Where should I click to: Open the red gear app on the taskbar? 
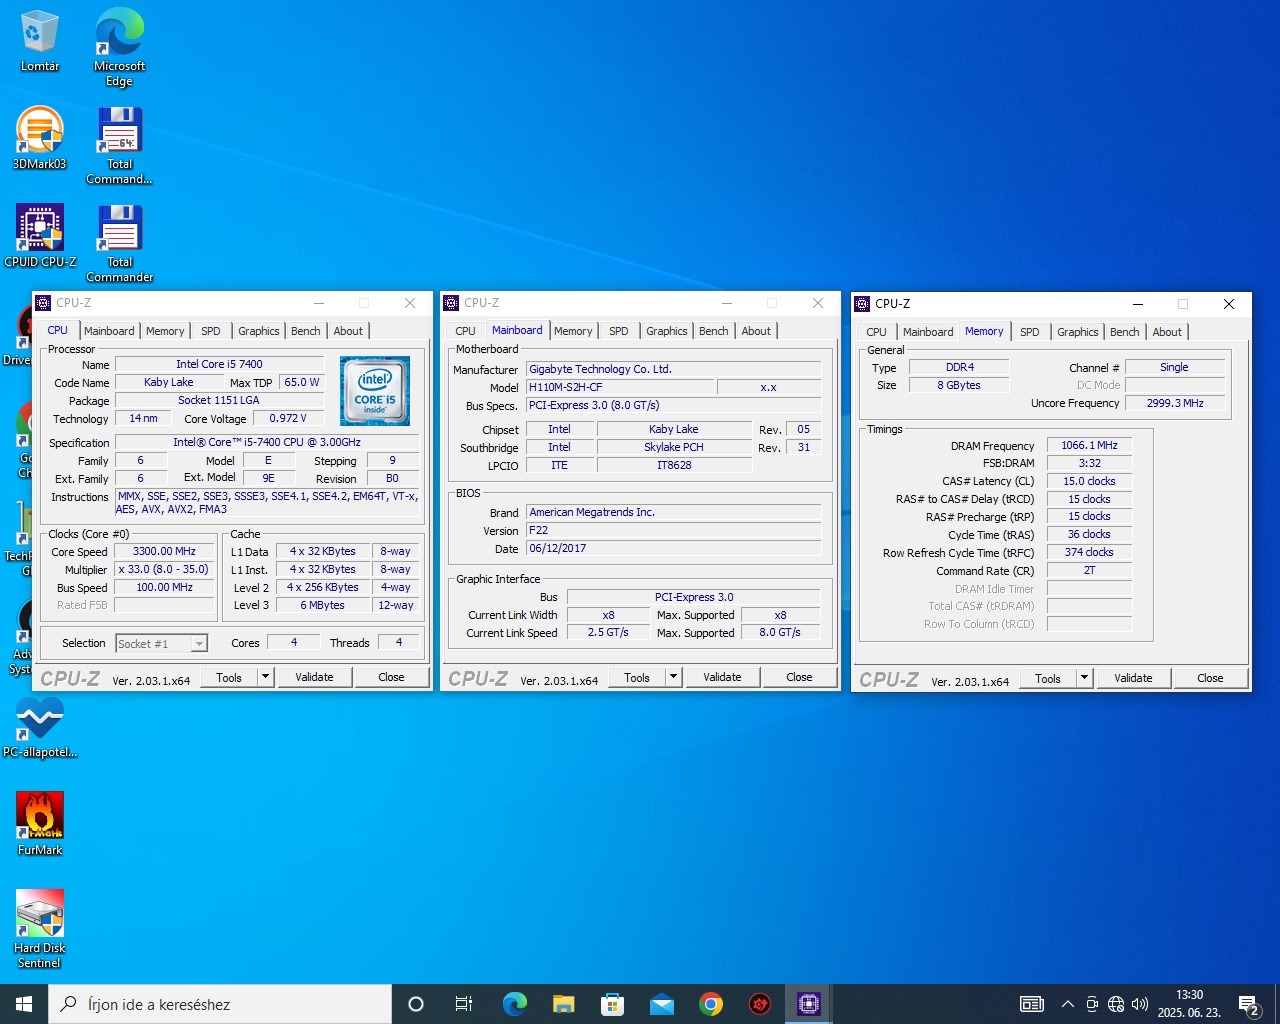pyautogui.click(x=759, y=1004)
